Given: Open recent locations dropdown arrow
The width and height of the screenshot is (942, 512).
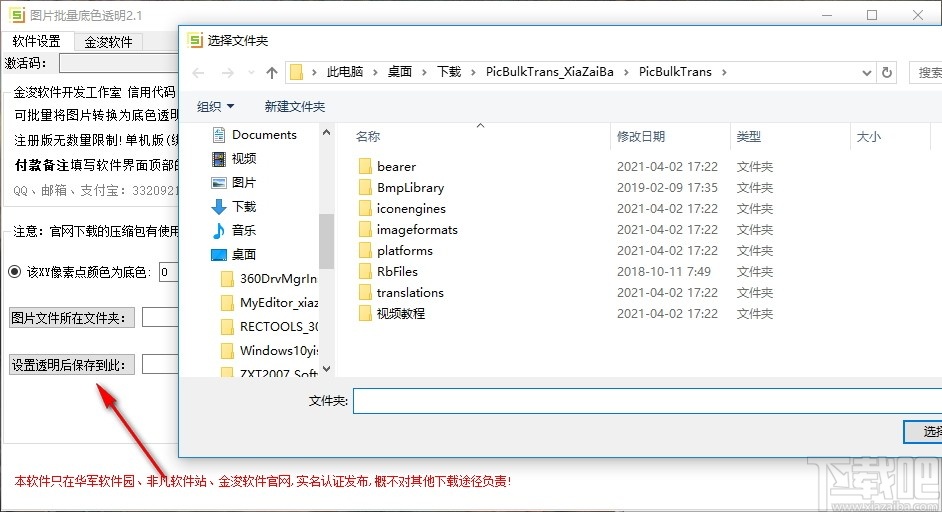Looking at the screenshot, I should click(x=251, y=73).
